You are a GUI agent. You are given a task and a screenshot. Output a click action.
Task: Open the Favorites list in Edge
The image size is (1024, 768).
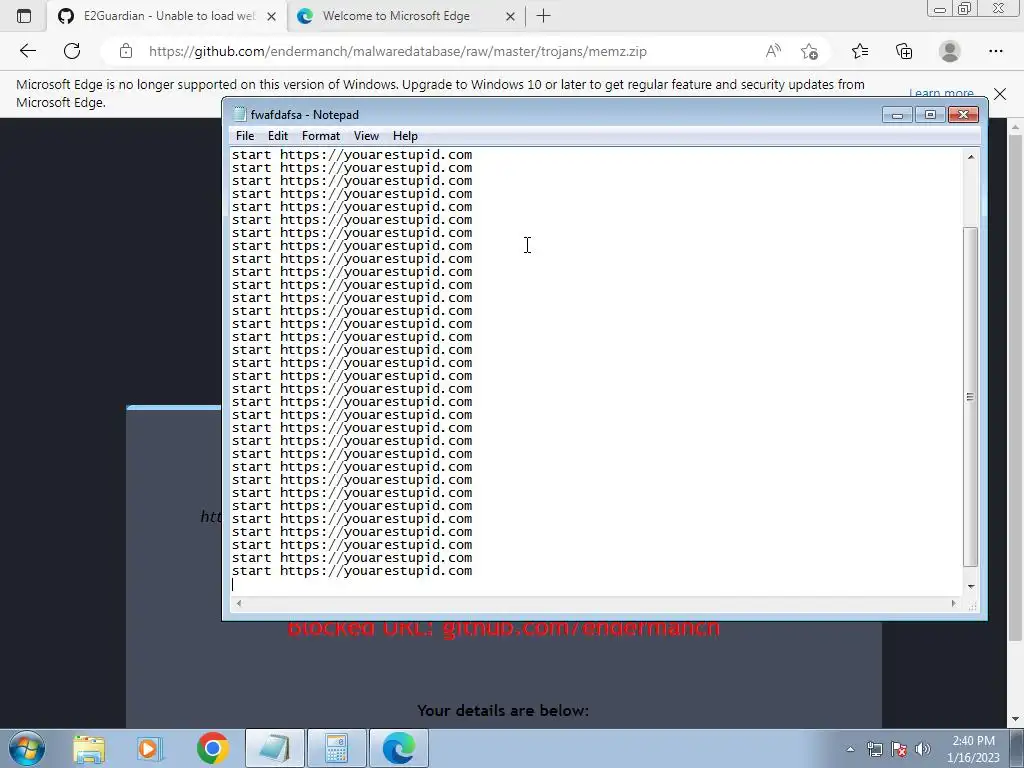point(860,51)
